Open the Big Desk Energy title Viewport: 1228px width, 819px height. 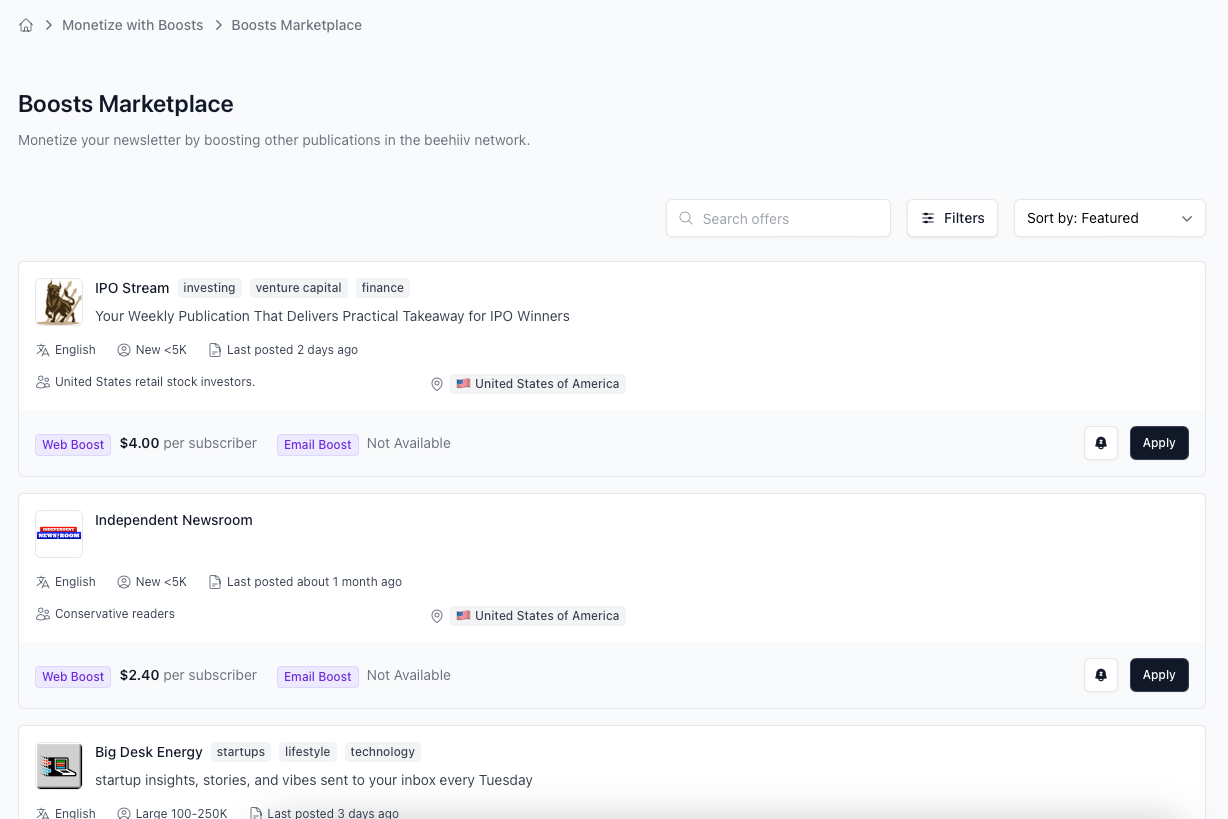click(x=149, y=752)
